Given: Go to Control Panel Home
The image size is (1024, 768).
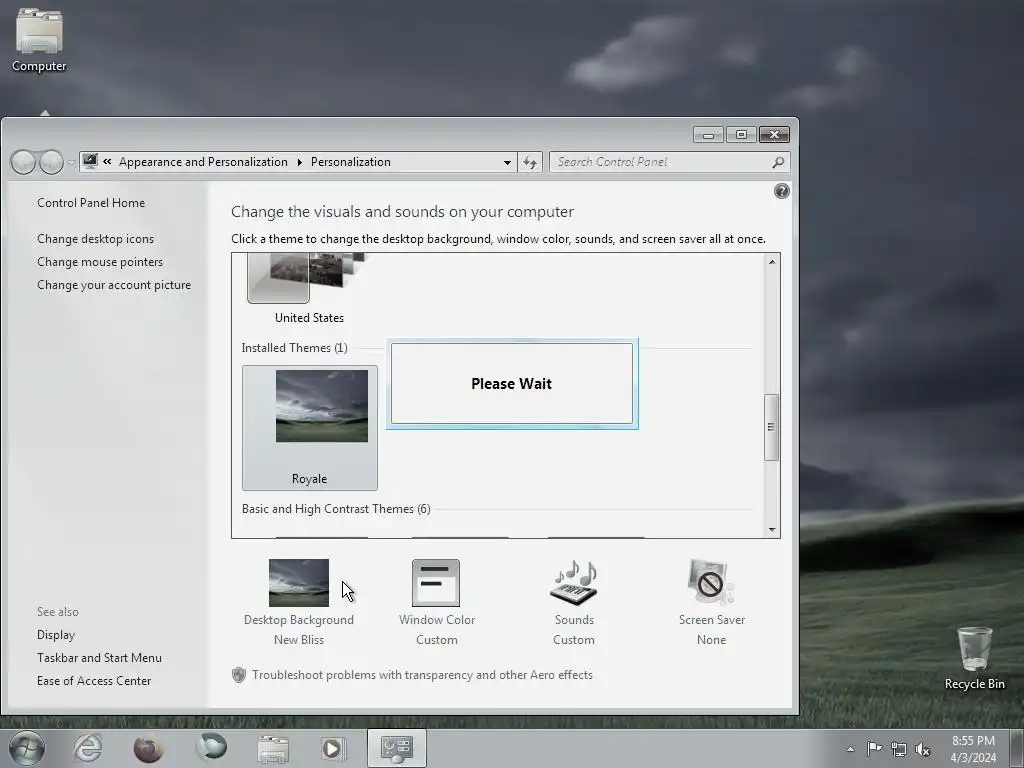Looking at the screenshot, I should 91,202.
